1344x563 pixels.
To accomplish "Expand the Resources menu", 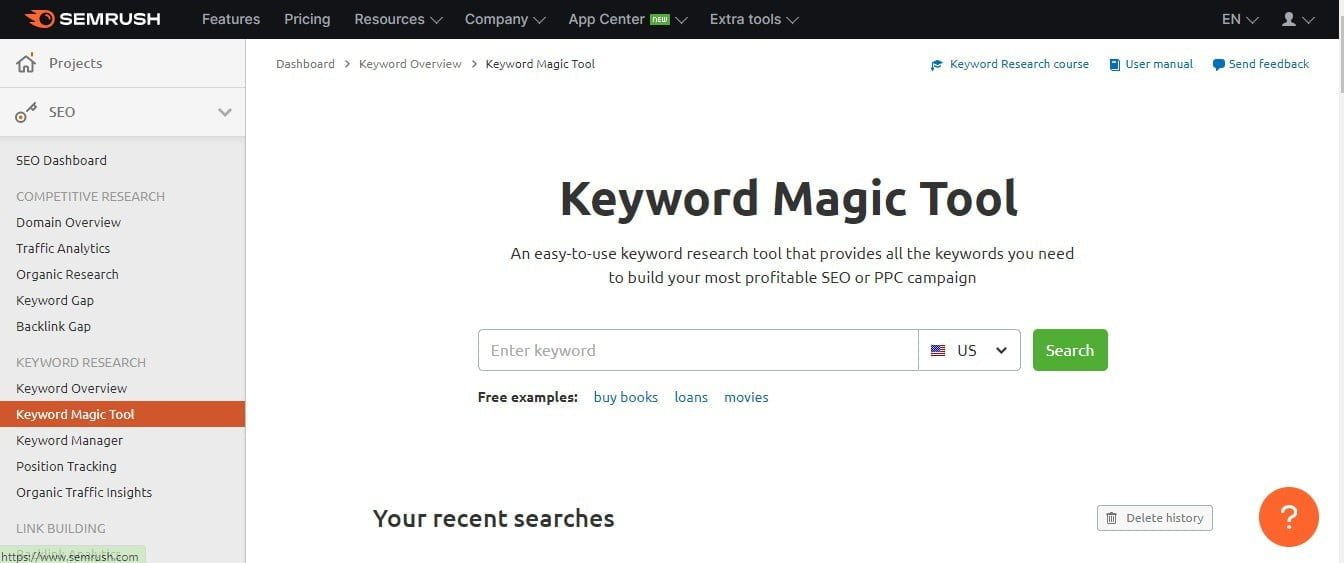I will click(397, 19).
